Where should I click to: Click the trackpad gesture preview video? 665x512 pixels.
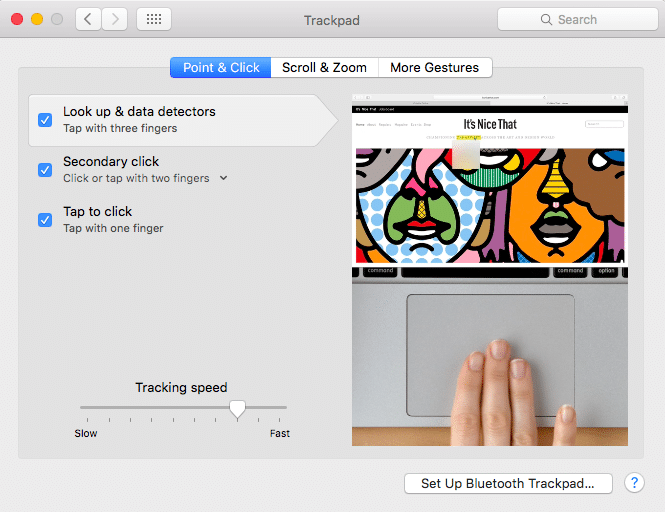[490, 270]
